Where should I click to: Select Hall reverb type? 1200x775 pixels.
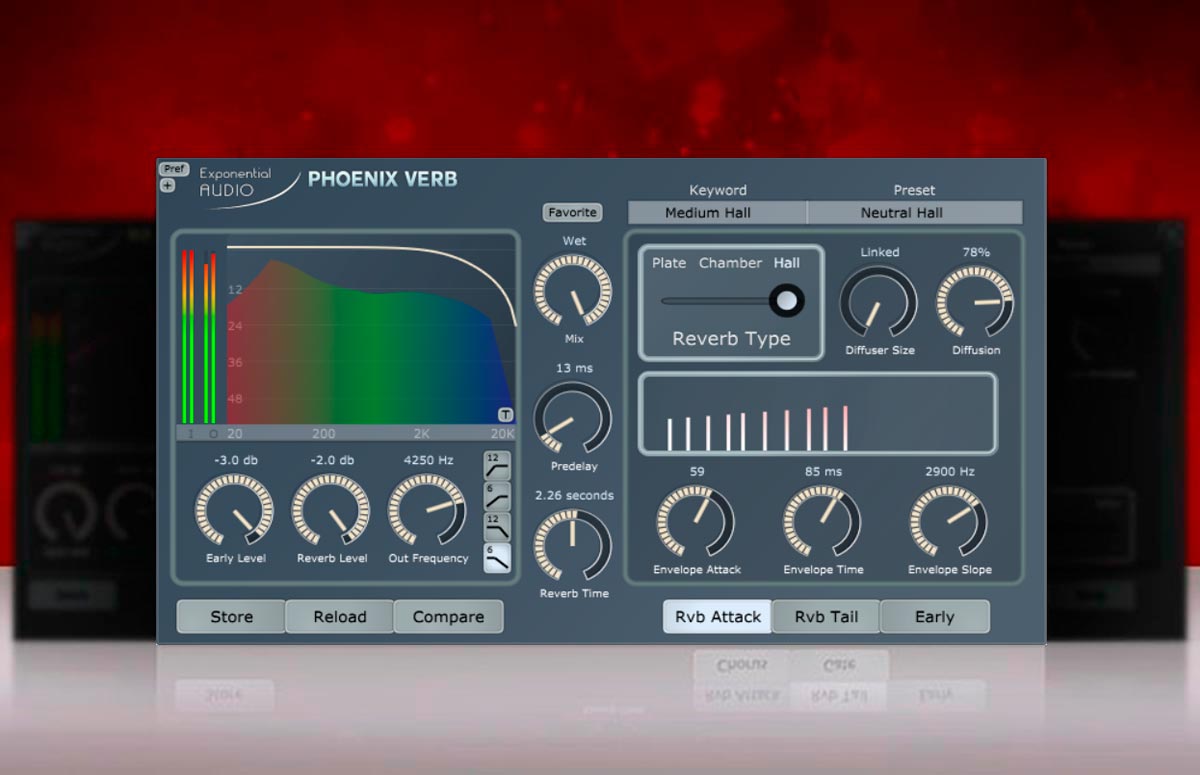[787, 263]
